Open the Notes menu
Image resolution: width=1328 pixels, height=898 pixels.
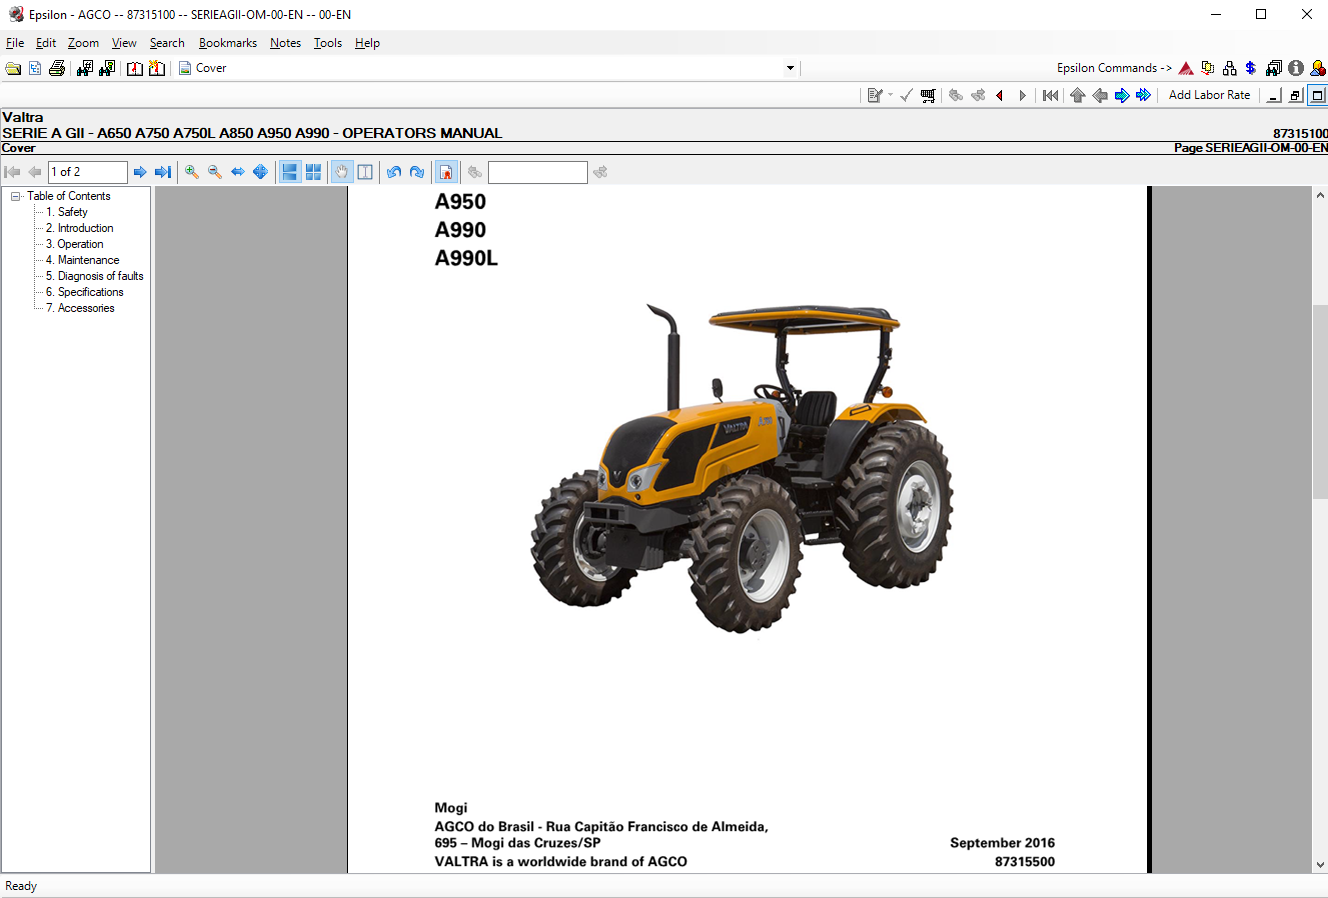[x=285, y=43]
